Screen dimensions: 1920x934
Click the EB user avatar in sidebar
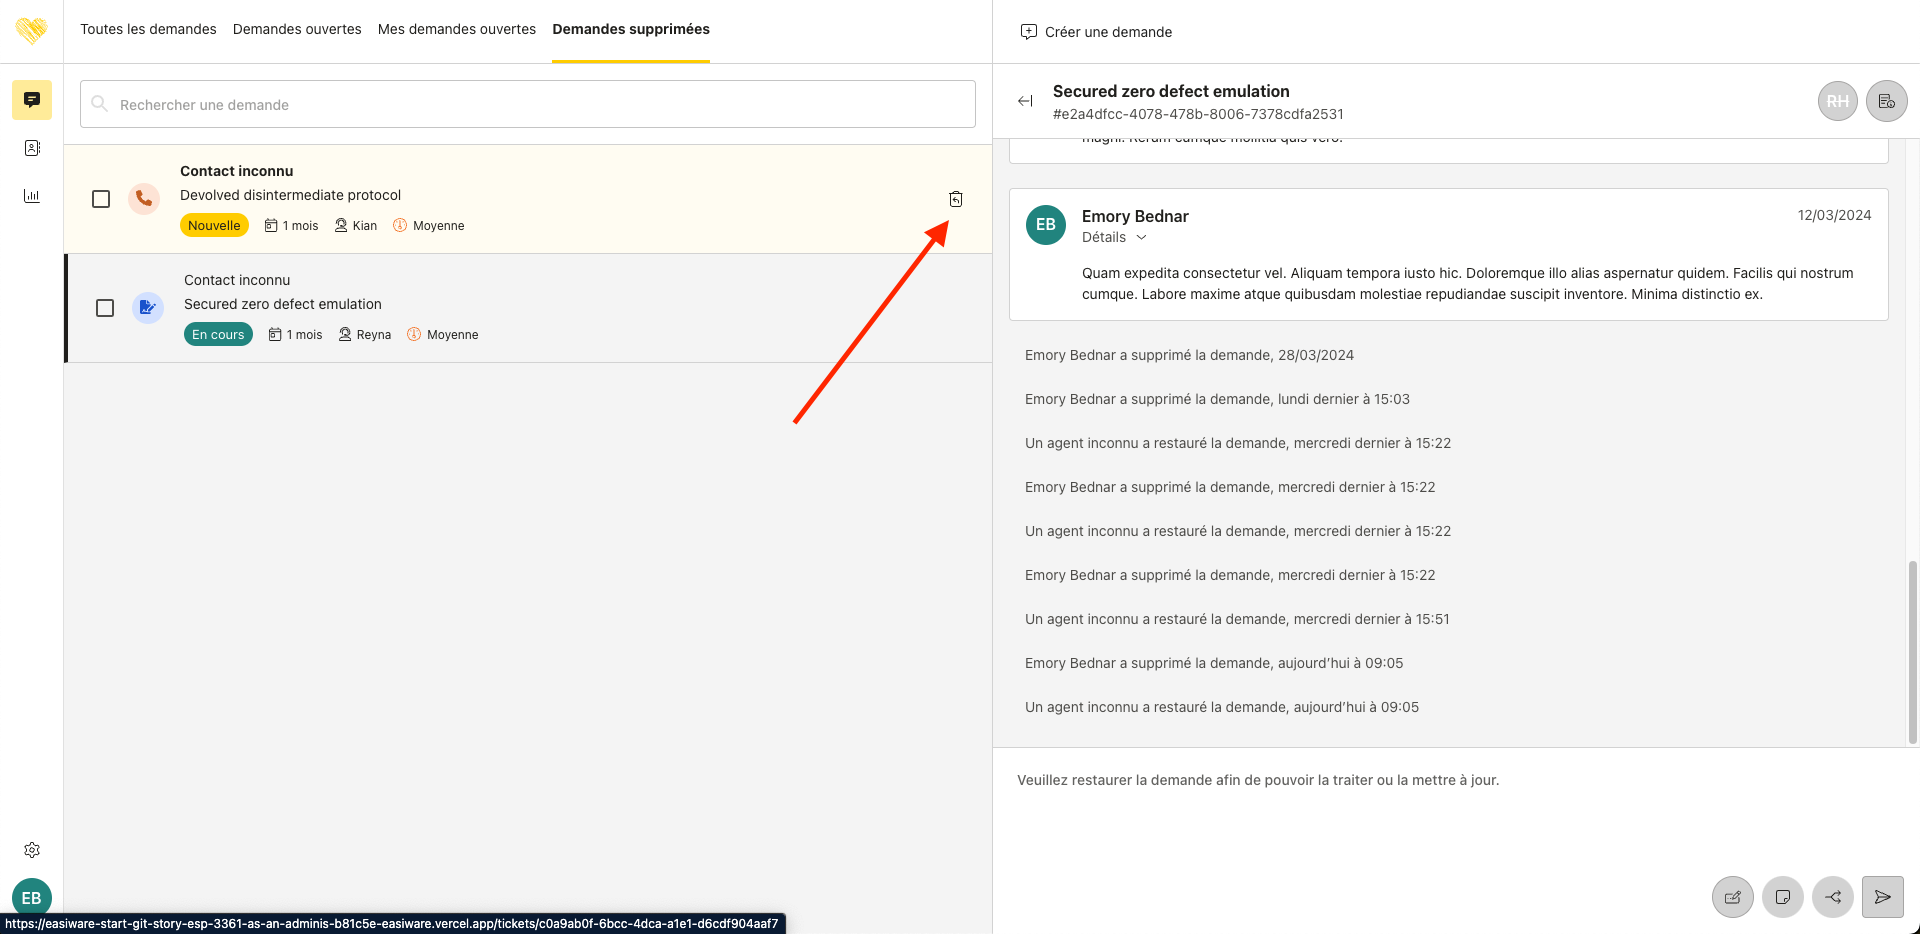pos(32,897)
